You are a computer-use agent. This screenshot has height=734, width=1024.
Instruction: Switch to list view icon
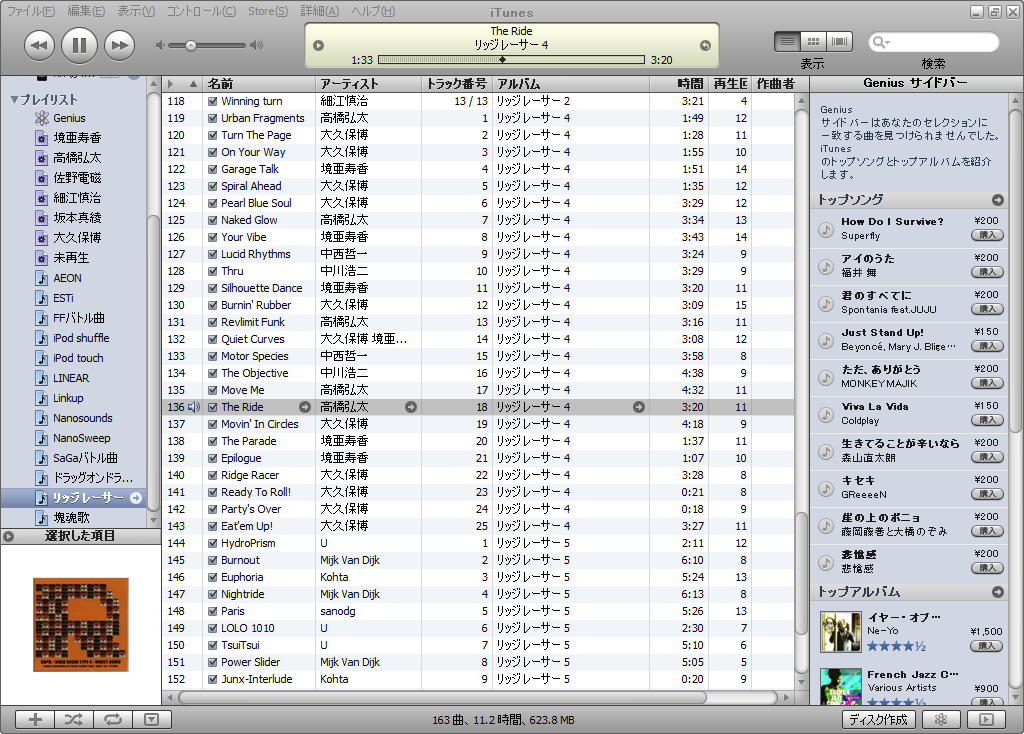pyautogui.click(x=787, y=42)
